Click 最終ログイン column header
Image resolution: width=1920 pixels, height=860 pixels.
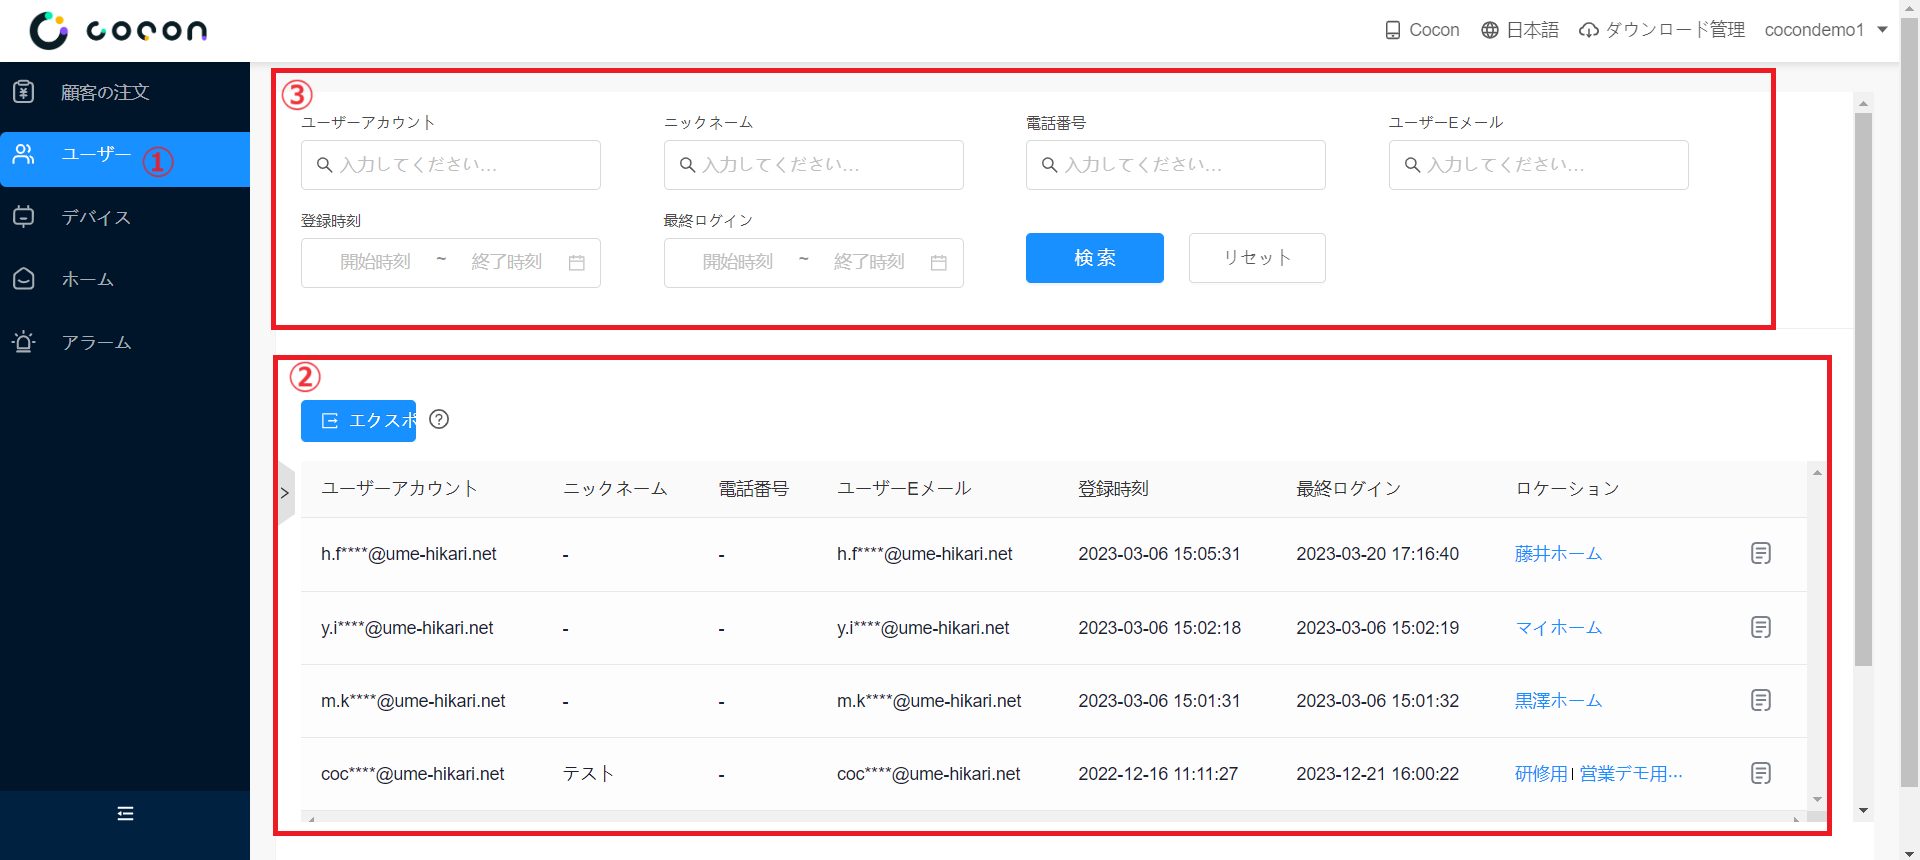(x=1348, y=489)
